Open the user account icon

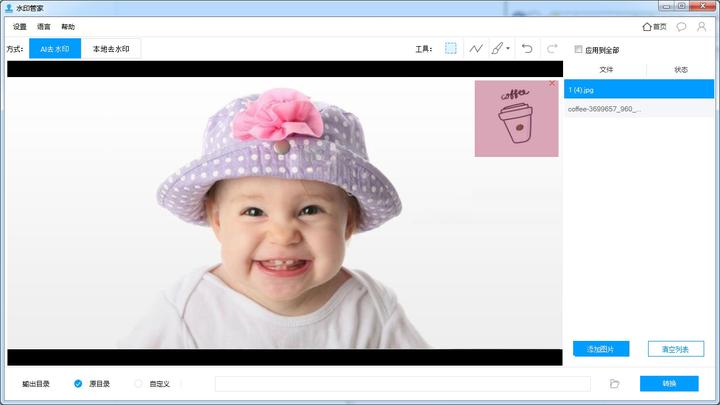point(701,27)
